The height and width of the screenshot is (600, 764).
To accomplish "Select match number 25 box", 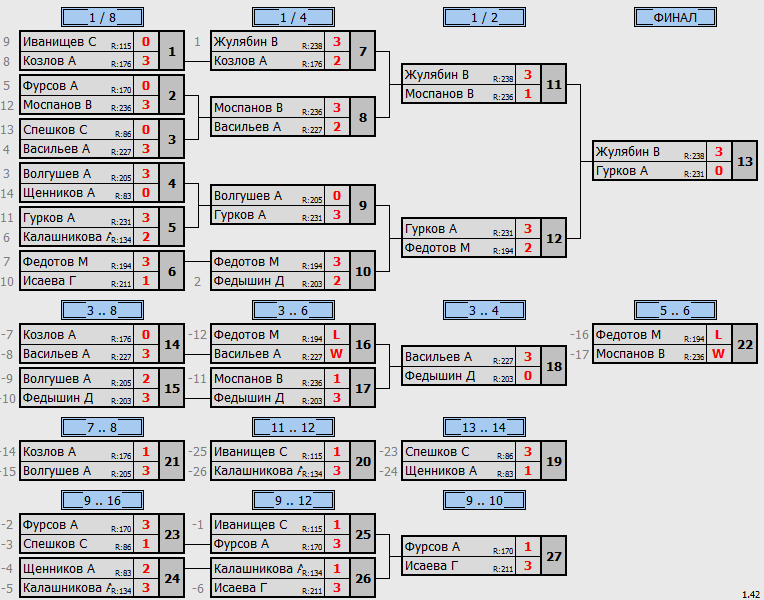I will click(x=363, y=535).
